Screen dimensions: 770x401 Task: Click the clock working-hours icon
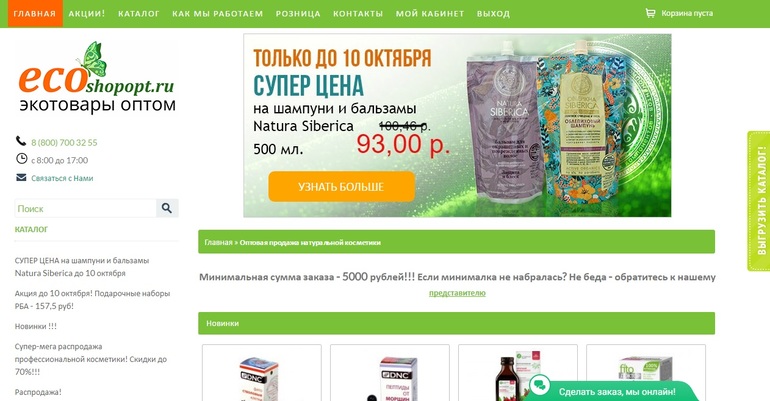22,159
